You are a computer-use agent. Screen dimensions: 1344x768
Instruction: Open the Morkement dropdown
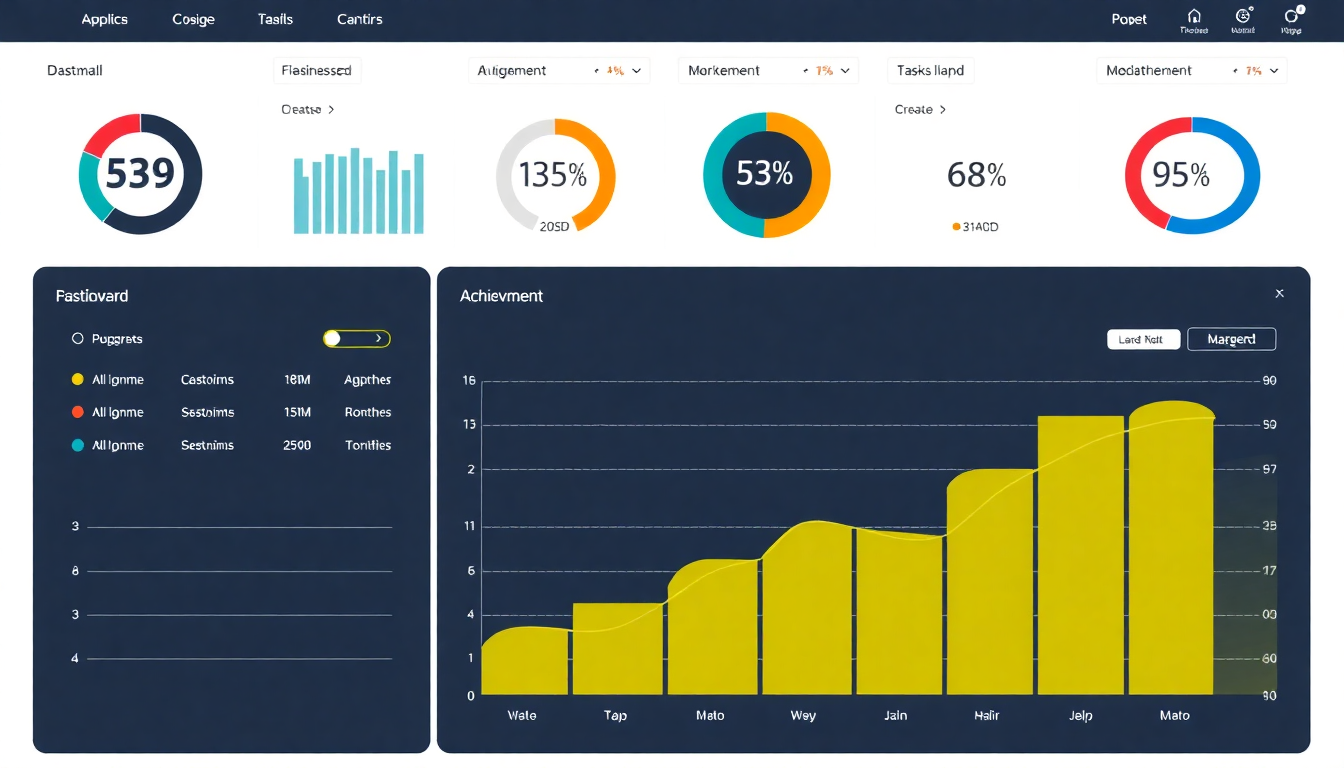(845, 71)
